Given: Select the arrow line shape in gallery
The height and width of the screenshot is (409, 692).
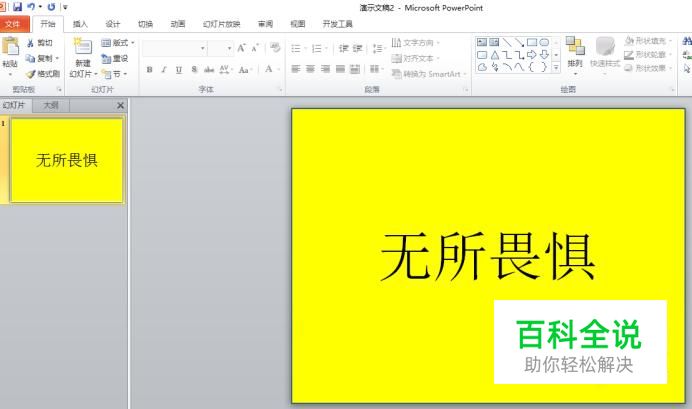Looking at the screenshot, I should coord(519,42).
